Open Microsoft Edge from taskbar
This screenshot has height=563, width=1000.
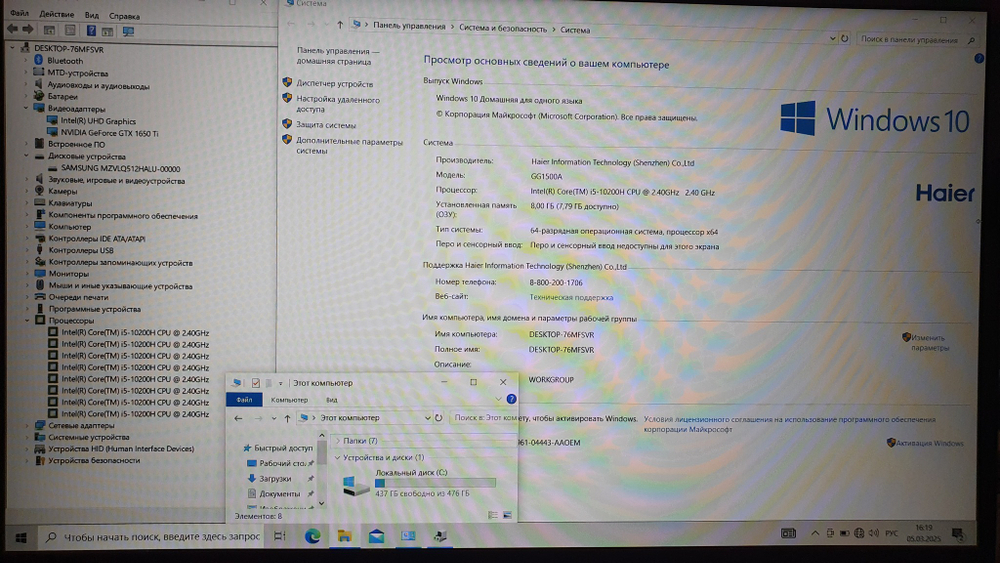(312, 536)
